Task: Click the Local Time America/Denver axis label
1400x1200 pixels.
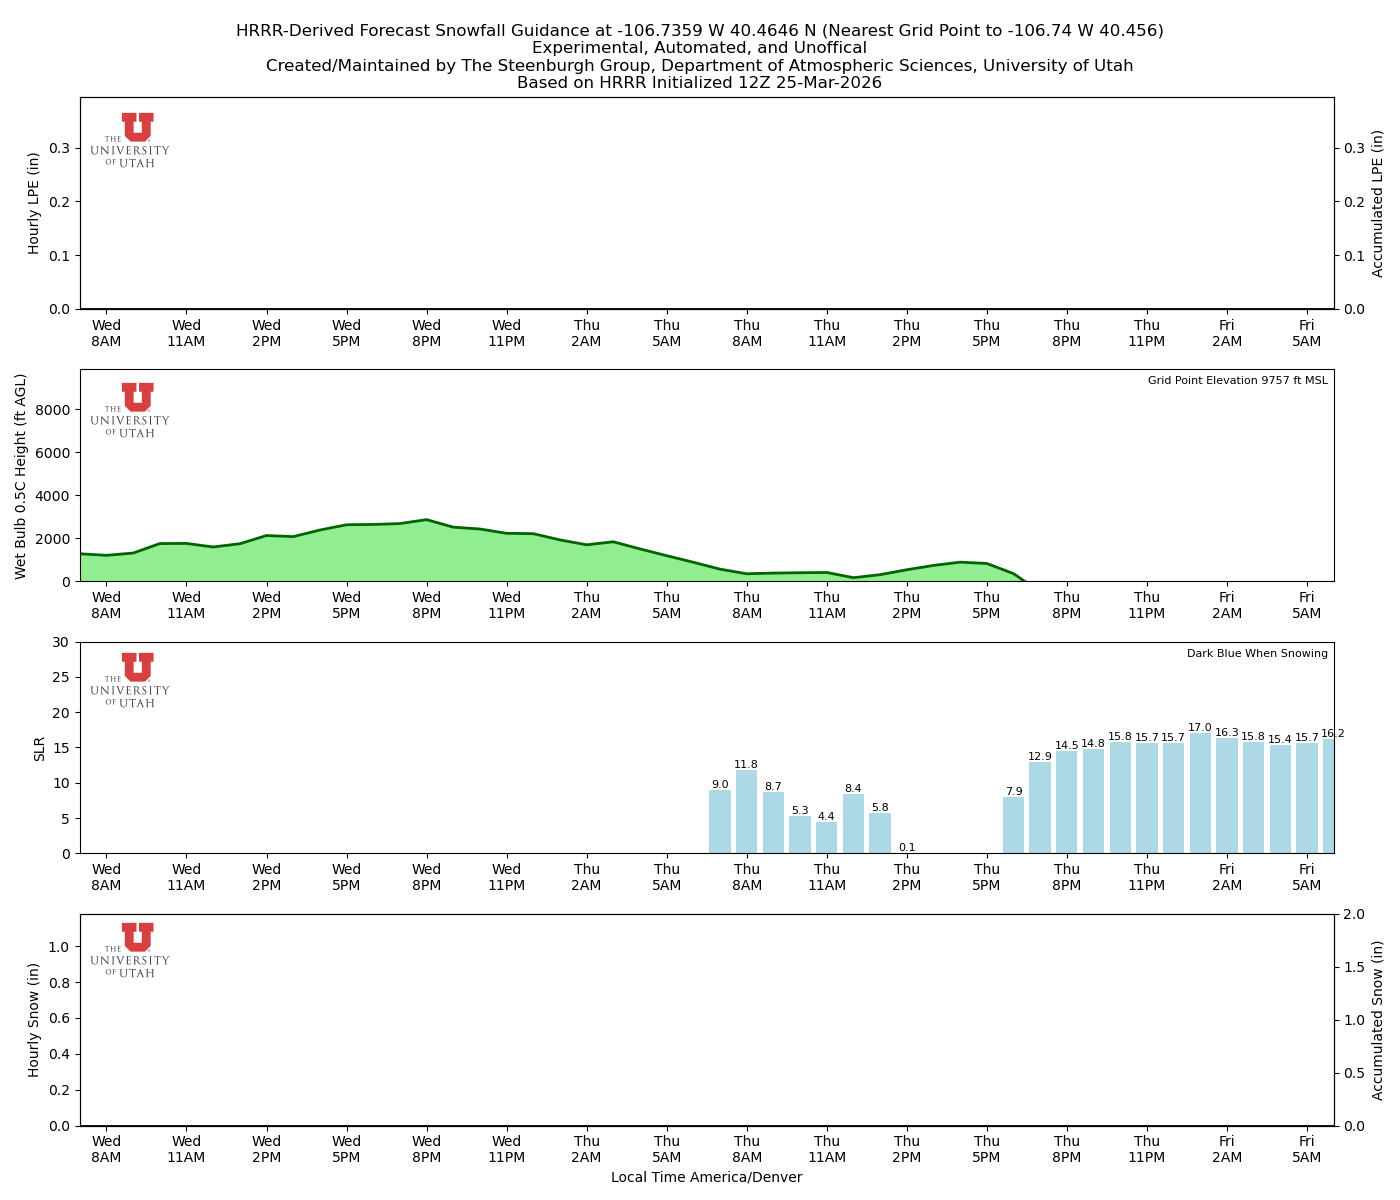Action: [x=706, y=1177]
